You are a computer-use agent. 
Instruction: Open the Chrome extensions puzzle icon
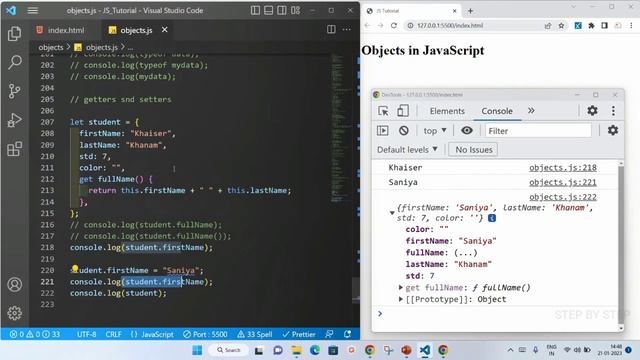coord(591,25)
